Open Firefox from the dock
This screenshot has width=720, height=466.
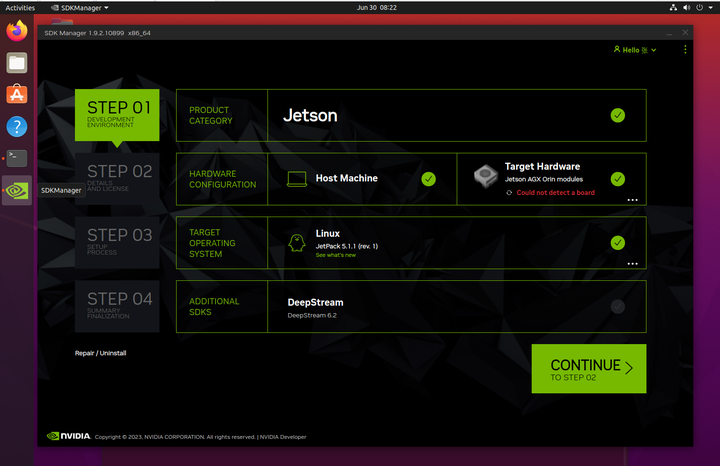(17, 31)
